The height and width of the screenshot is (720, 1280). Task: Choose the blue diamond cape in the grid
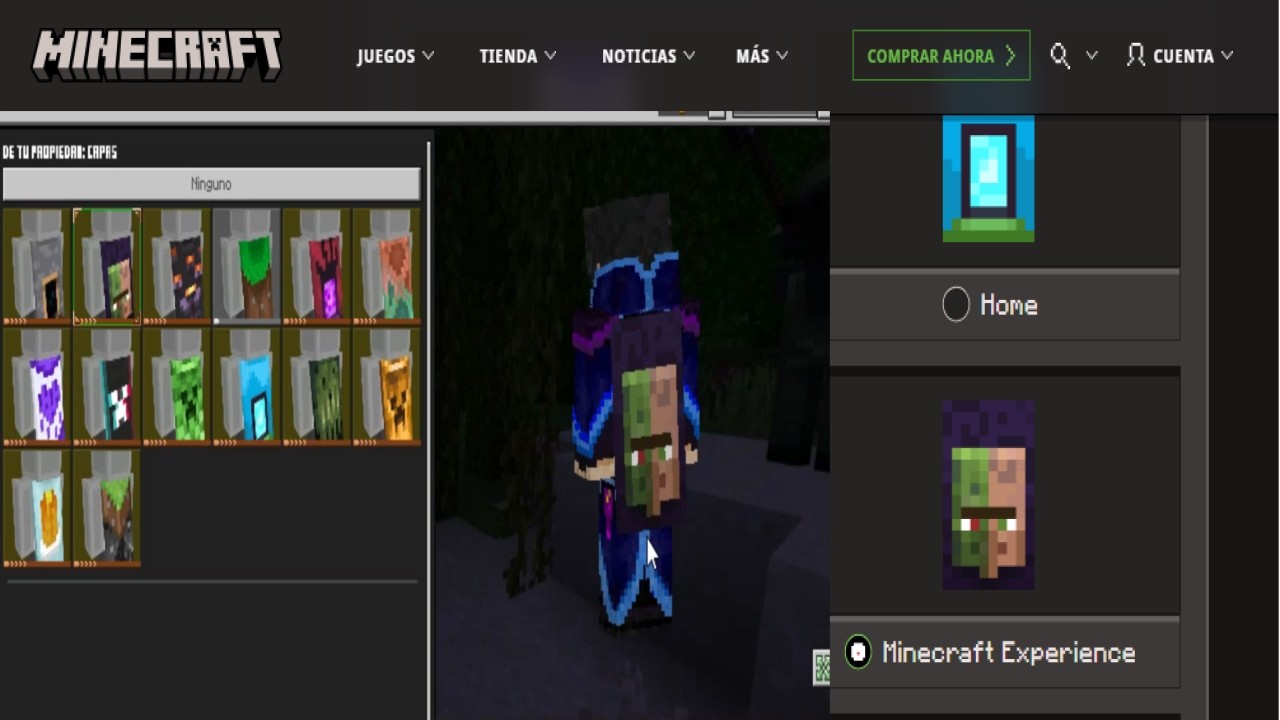point(247,386)
